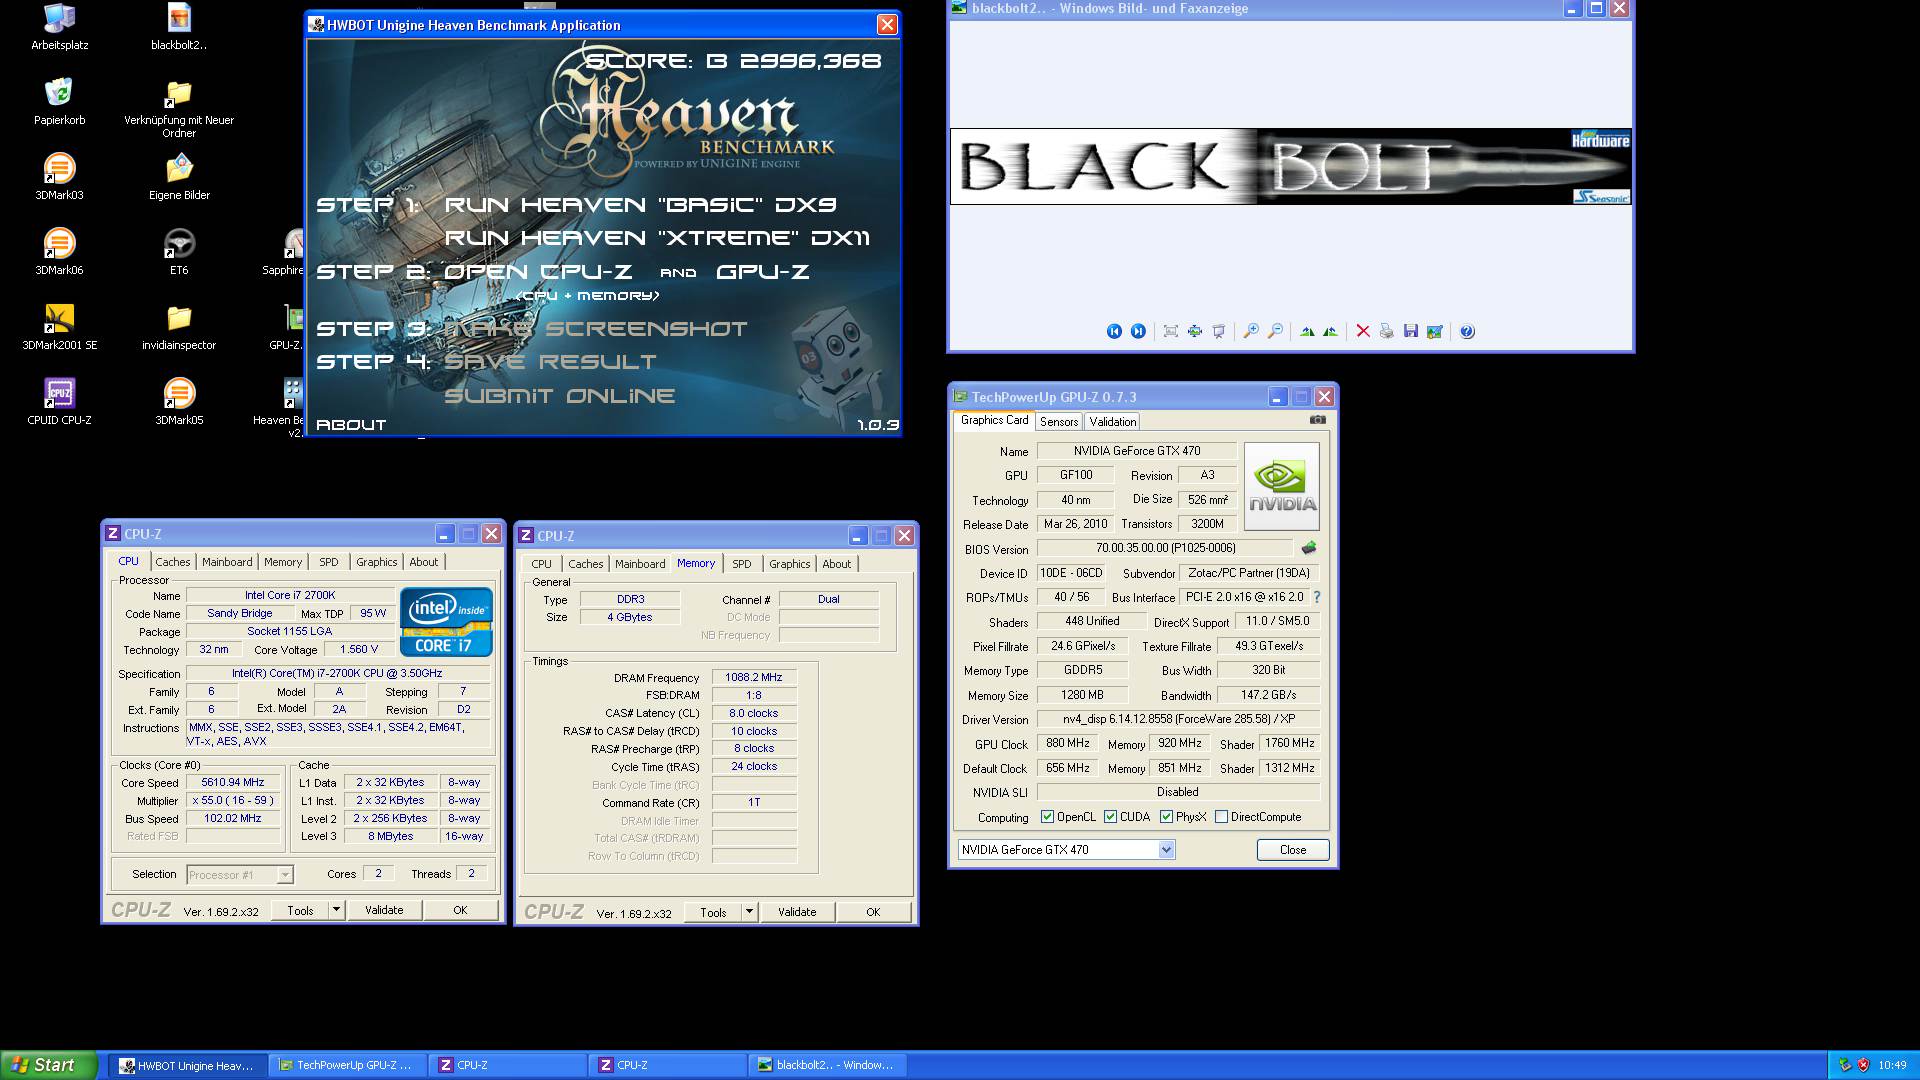
Task: Open the Eigene Bilder folder
Action: (x=179, y=177)
